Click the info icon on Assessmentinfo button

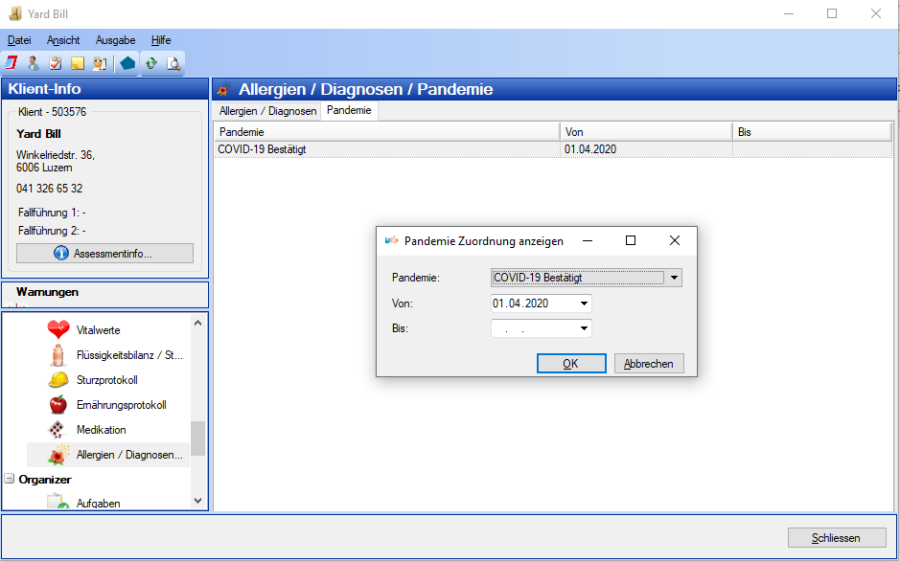(x=61, y=253)
